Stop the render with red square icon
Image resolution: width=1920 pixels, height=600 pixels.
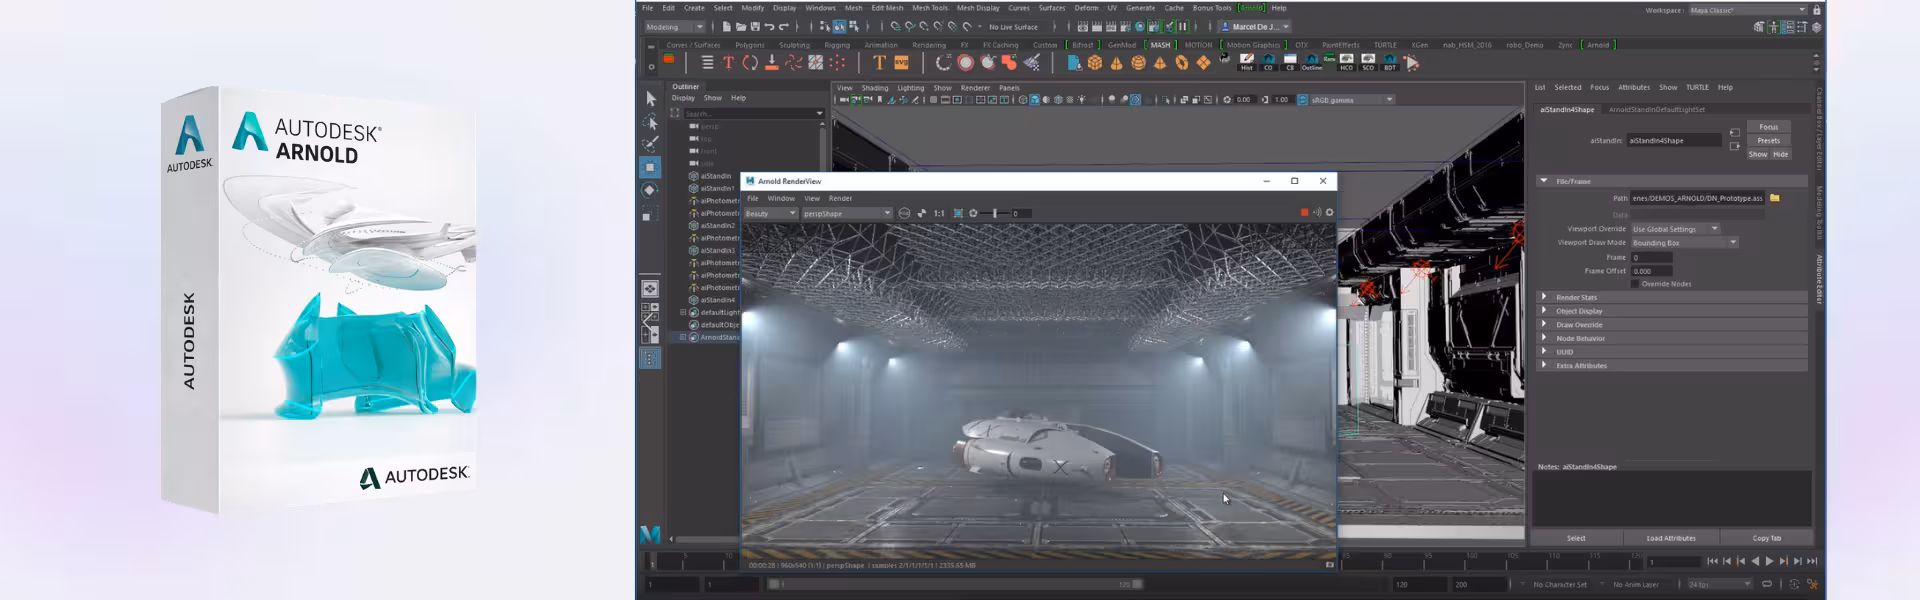click(x=1304, y=212)
